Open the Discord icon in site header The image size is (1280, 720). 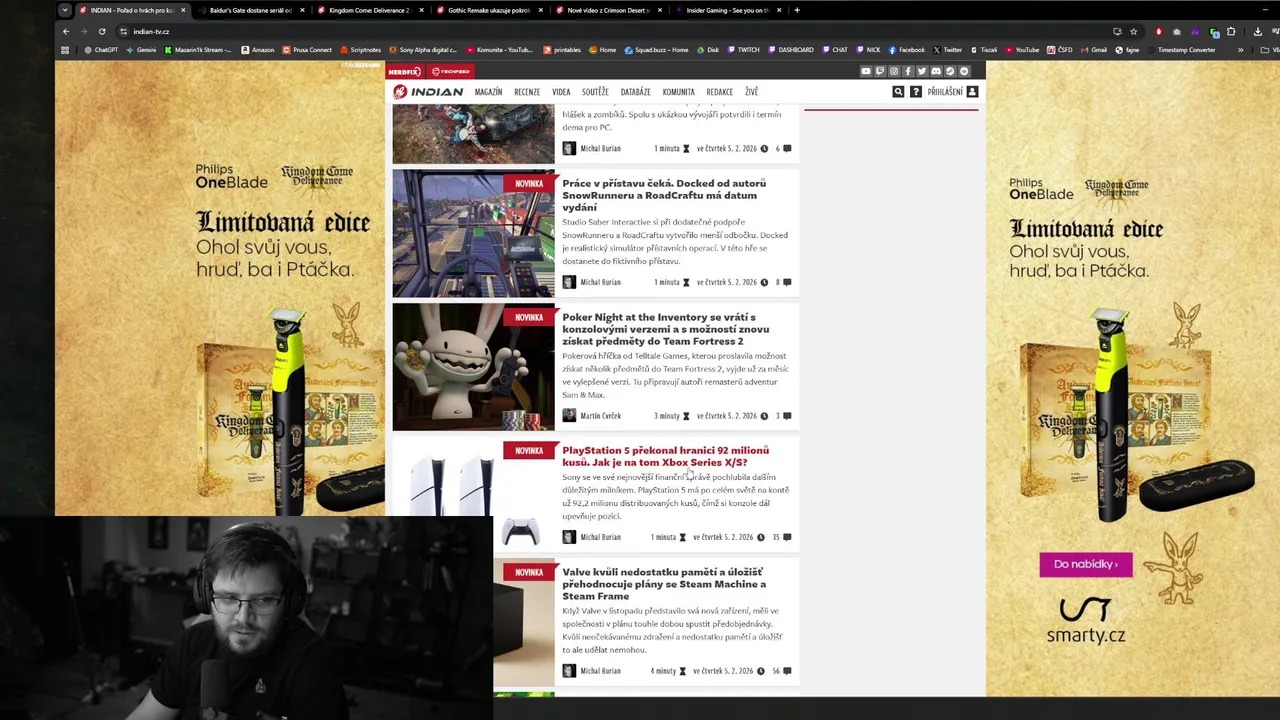pos(936,71)
